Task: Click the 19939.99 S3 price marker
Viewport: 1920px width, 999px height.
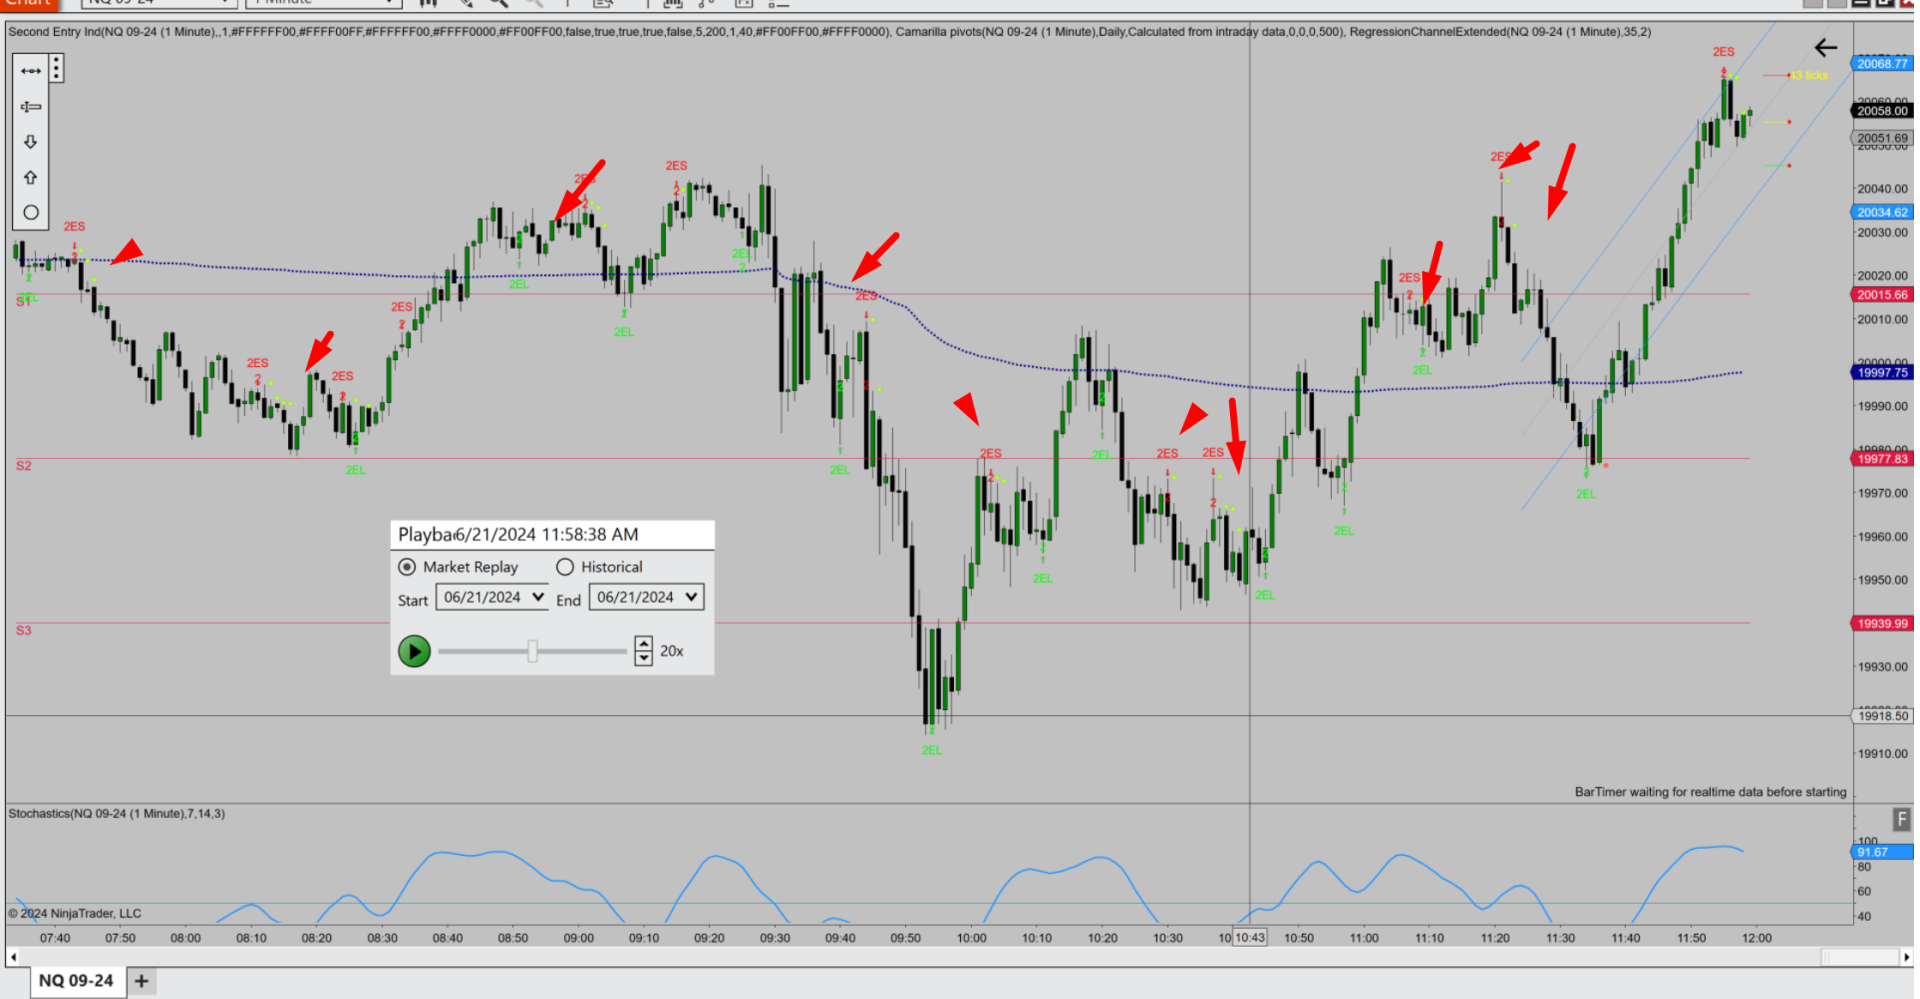Action: point(1882,623)
